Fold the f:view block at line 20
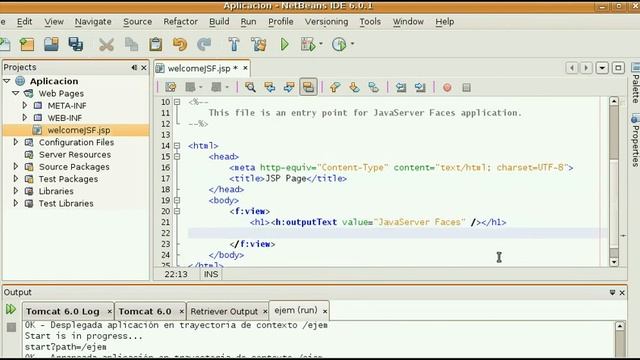640x360 pixels. pyautogui.click(x=177, y=211)
